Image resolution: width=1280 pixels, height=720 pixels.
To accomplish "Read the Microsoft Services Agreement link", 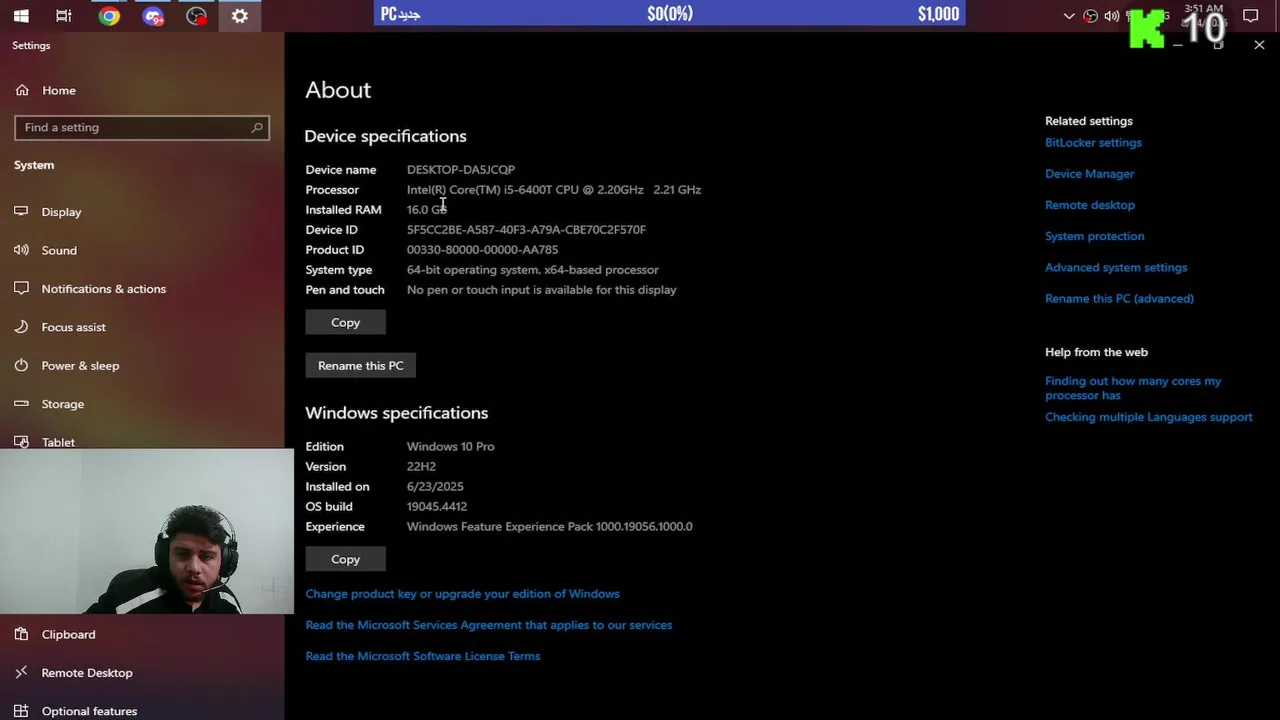I will click(x=489, y=625).
